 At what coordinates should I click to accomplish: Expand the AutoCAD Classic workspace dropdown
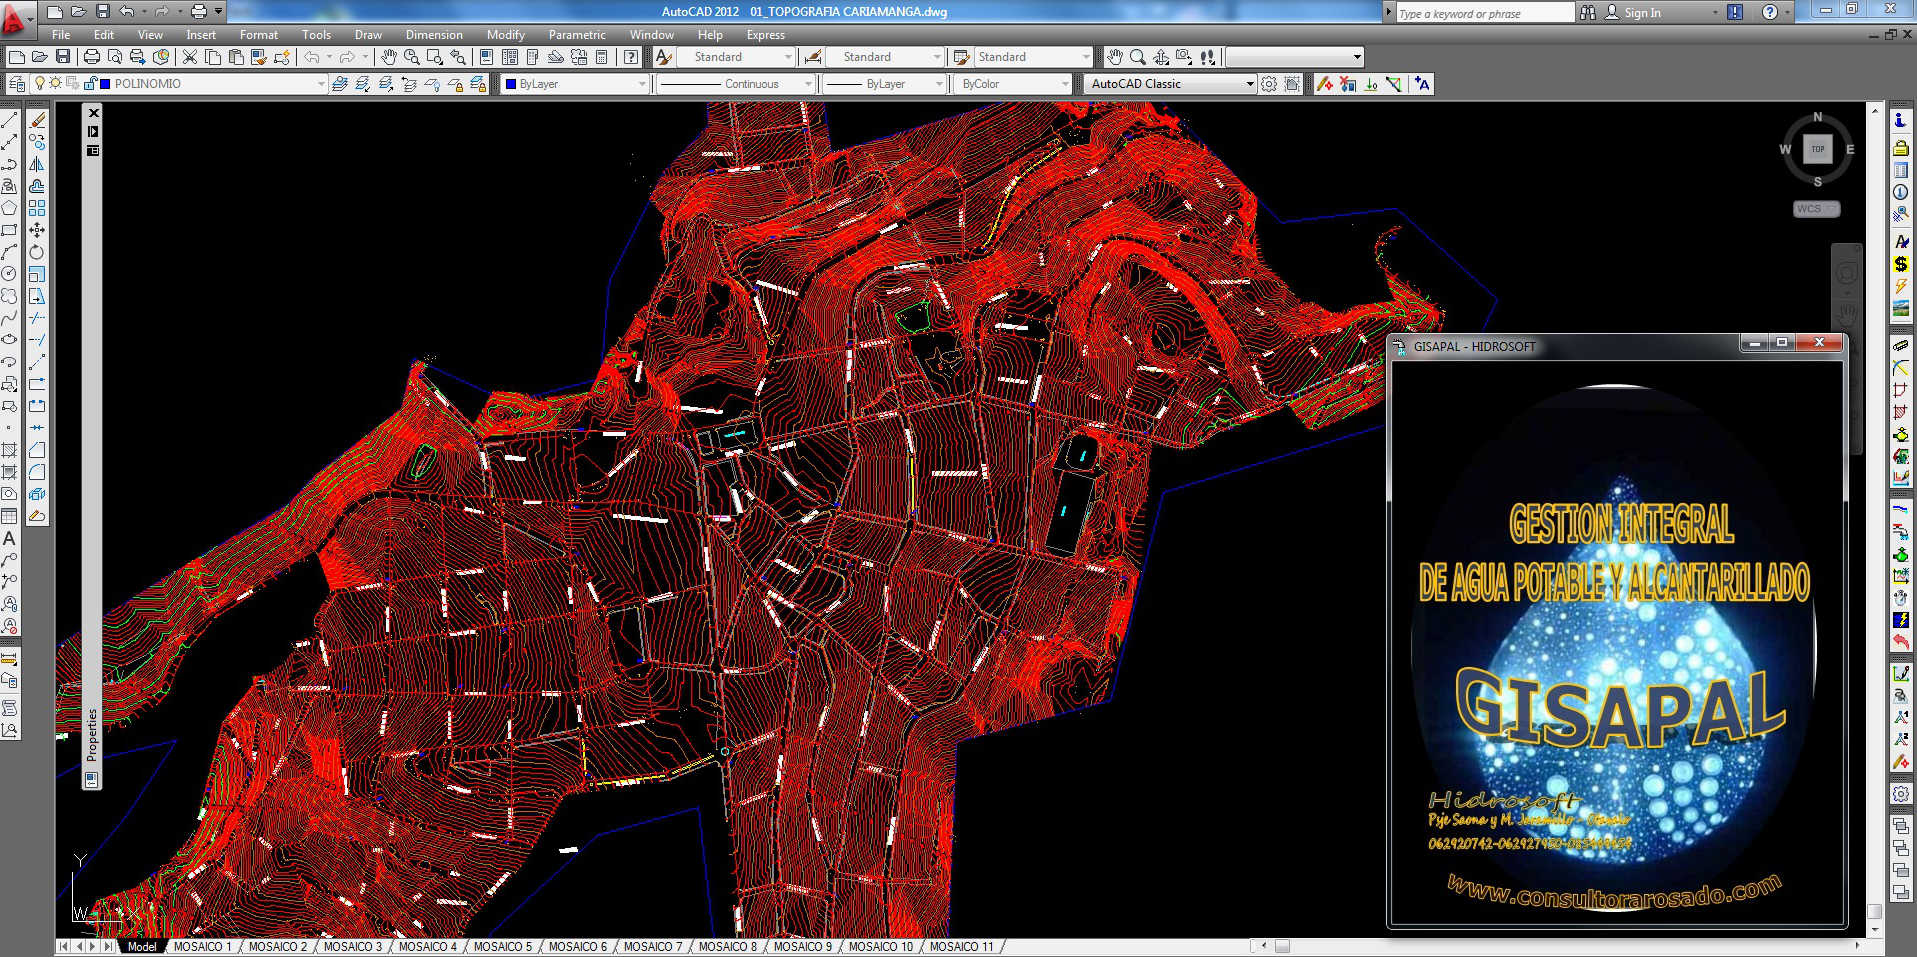click(1249, 84)
